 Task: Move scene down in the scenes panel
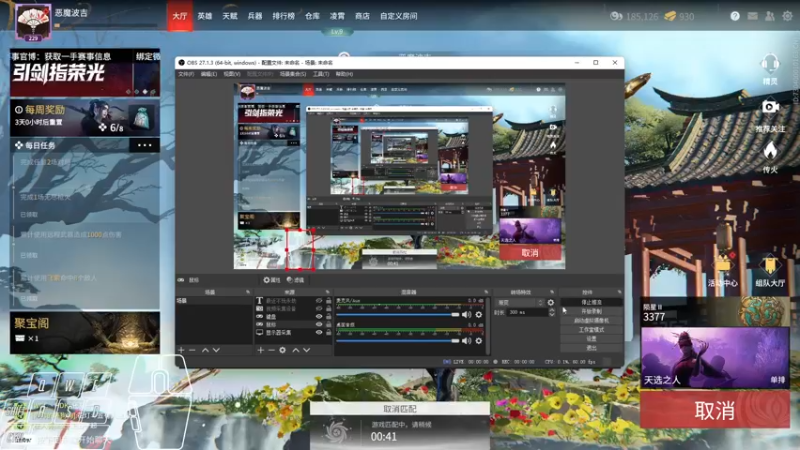click(x=216, y=350)
